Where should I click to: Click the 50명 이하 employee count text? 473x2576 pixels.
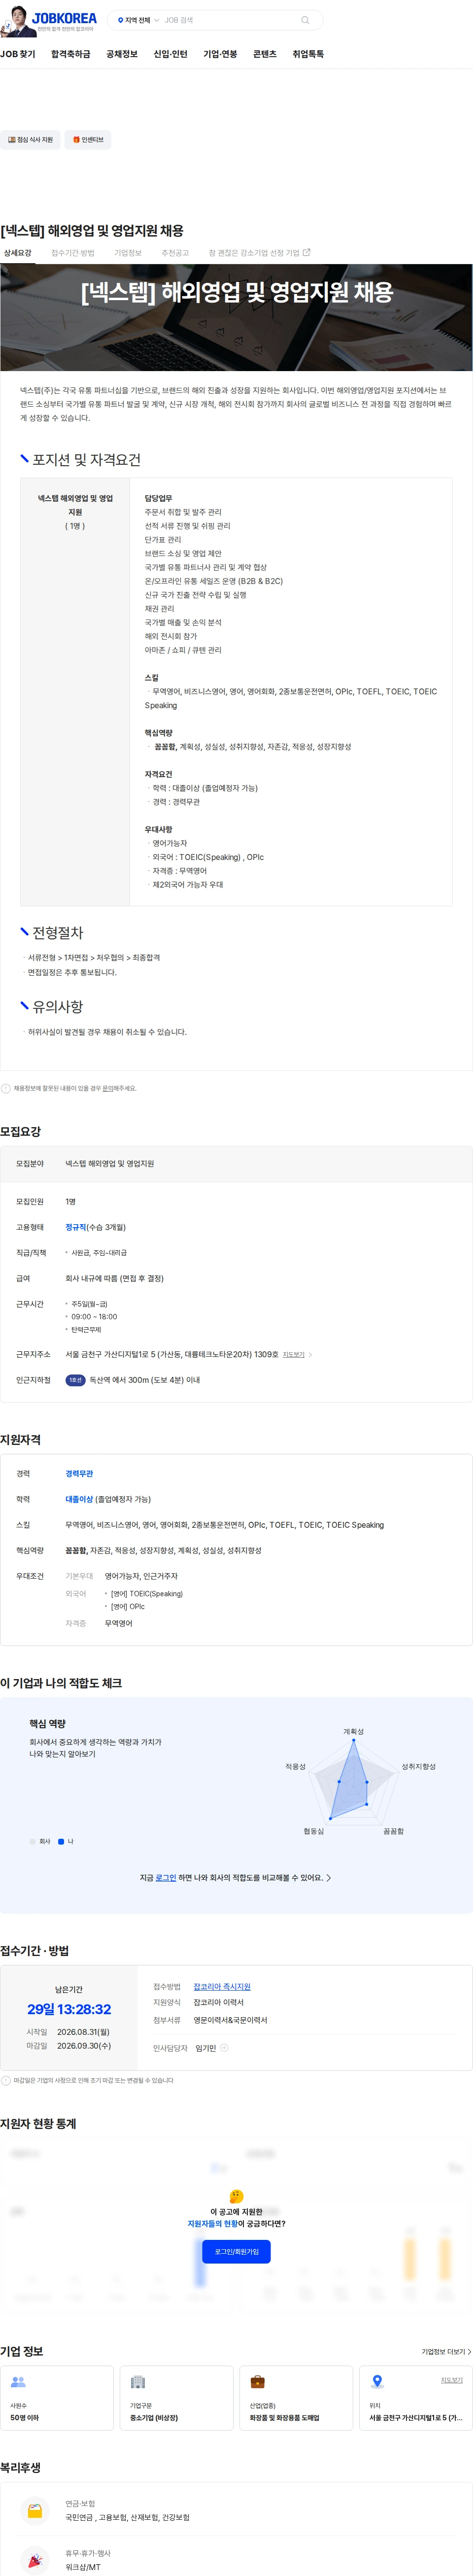[25, 2417]
